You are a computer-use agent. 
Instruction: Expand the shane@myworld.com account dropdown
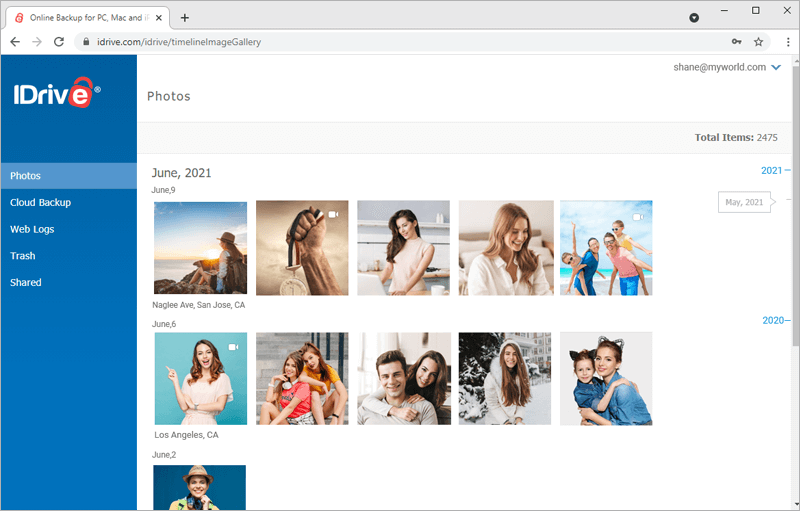pos(776,67)
